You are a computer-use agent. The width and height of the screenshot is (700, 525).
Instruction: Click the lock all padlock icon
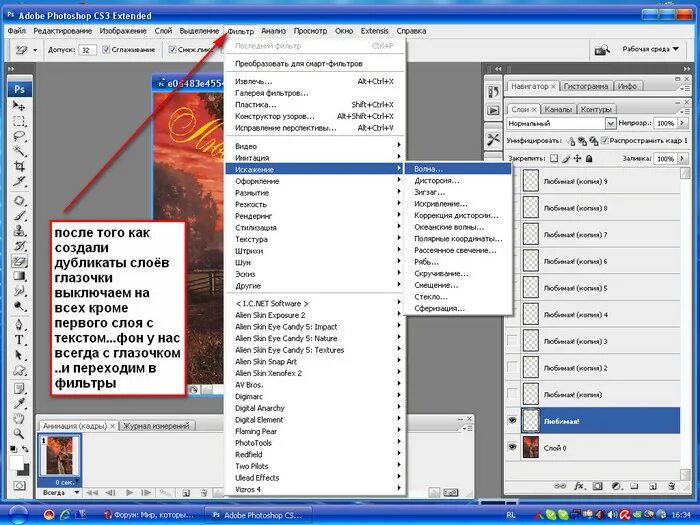(x=589, y=158)
